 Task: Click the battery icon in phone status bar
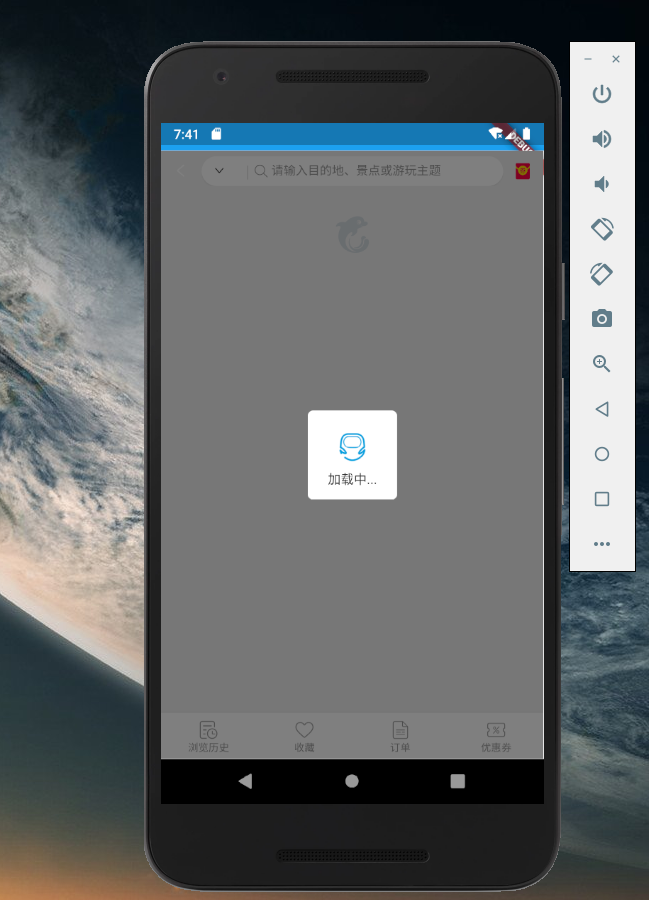[526, 134]
